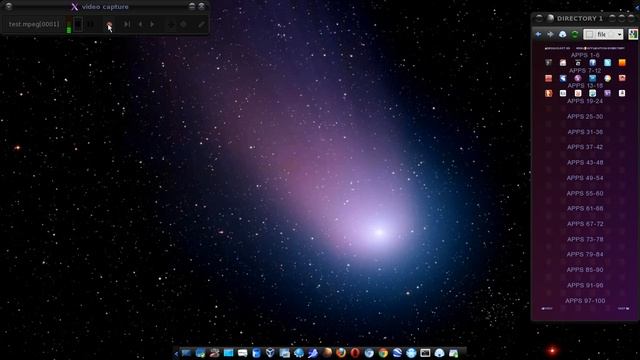The image size is (640, 360).
Task: Launch Firefox from the dock
Action: pos(341,353)
